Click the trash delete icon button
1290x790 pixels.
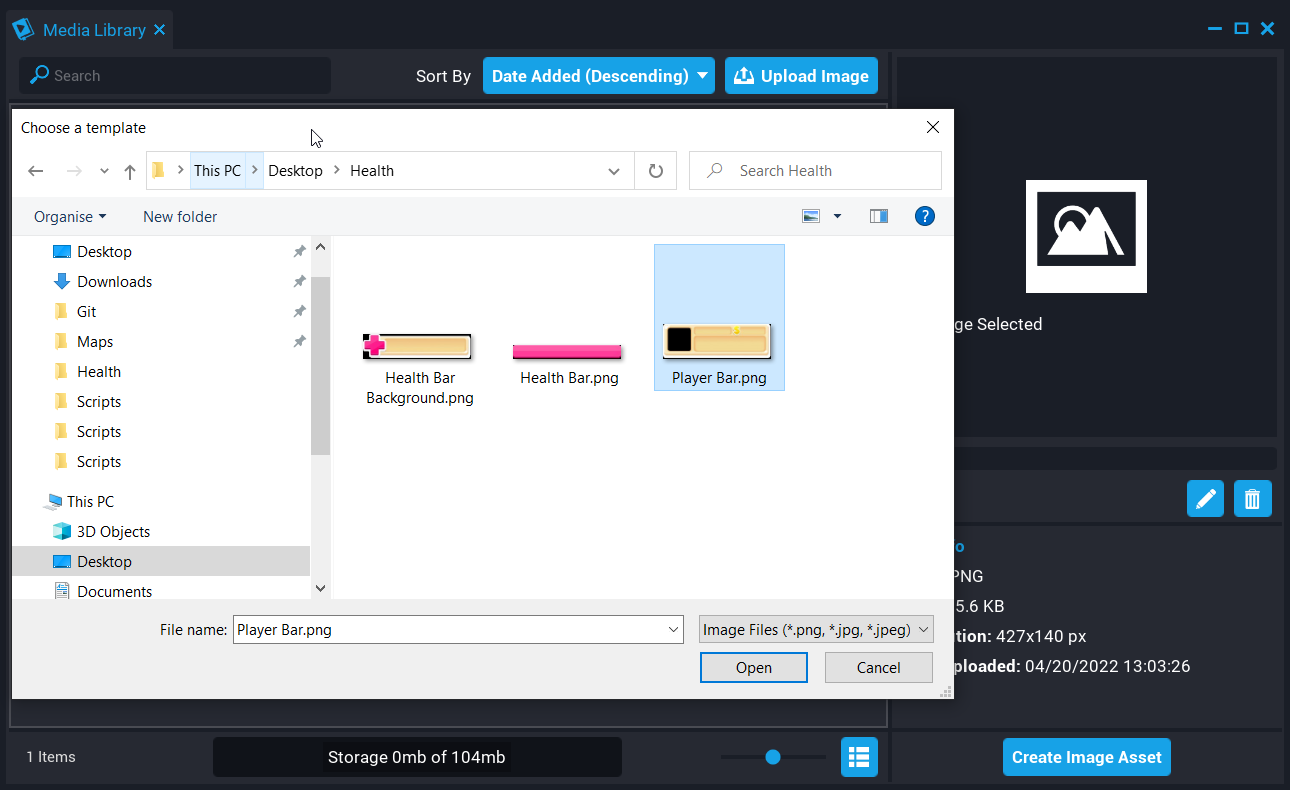coord(1252,498)
